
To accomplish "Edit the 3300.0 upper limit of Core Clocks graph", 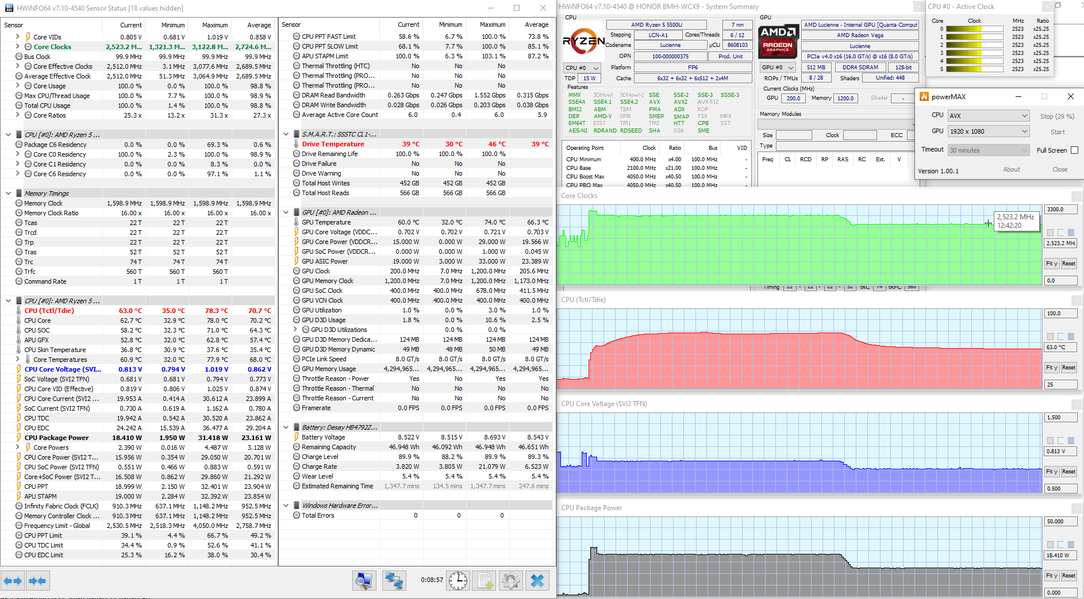I will click(x=1060, y=209).
